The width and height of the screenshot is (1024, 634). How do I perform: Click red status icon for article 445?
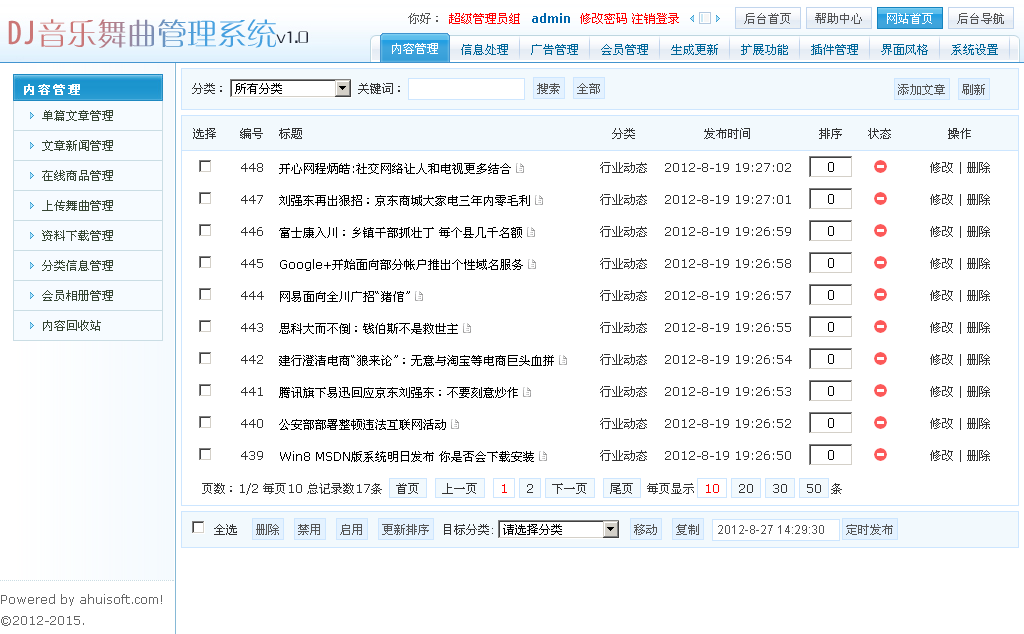(x=880, y=263)
